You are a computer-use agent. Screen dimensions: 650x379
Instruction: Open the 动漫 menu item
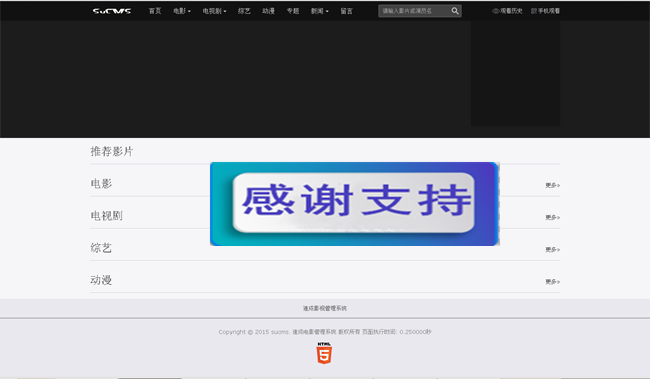269,11
